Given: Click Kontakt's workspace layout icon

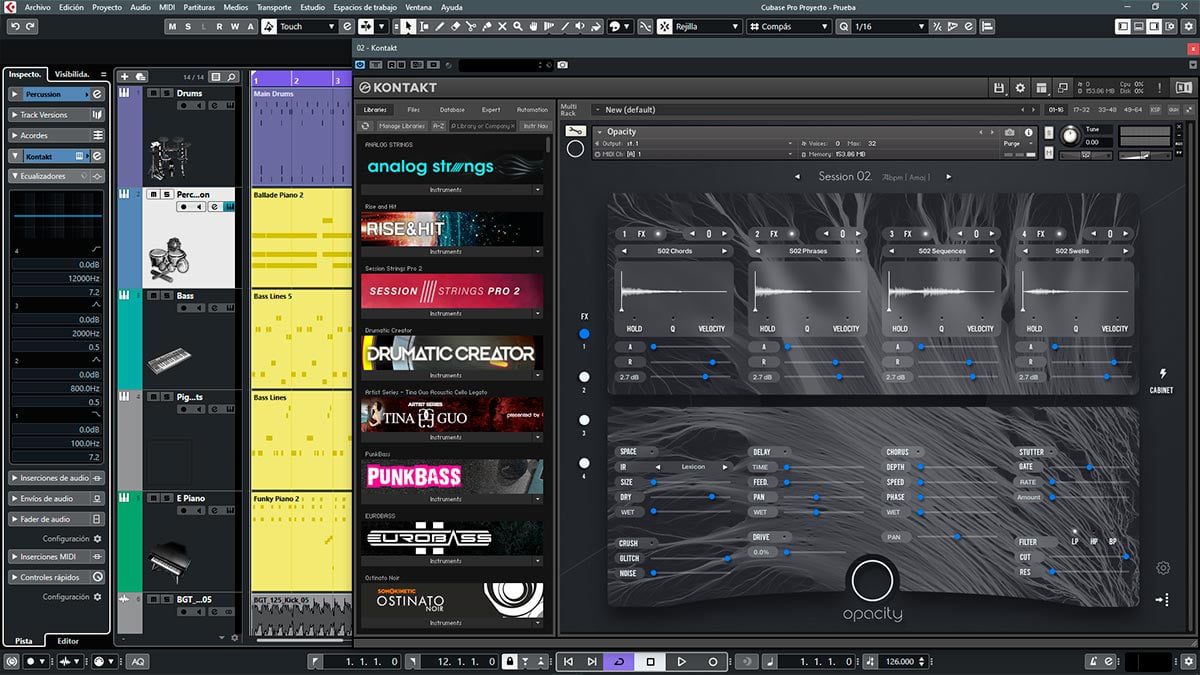Looking at the screenshot, I should (x=1041, y=88).
